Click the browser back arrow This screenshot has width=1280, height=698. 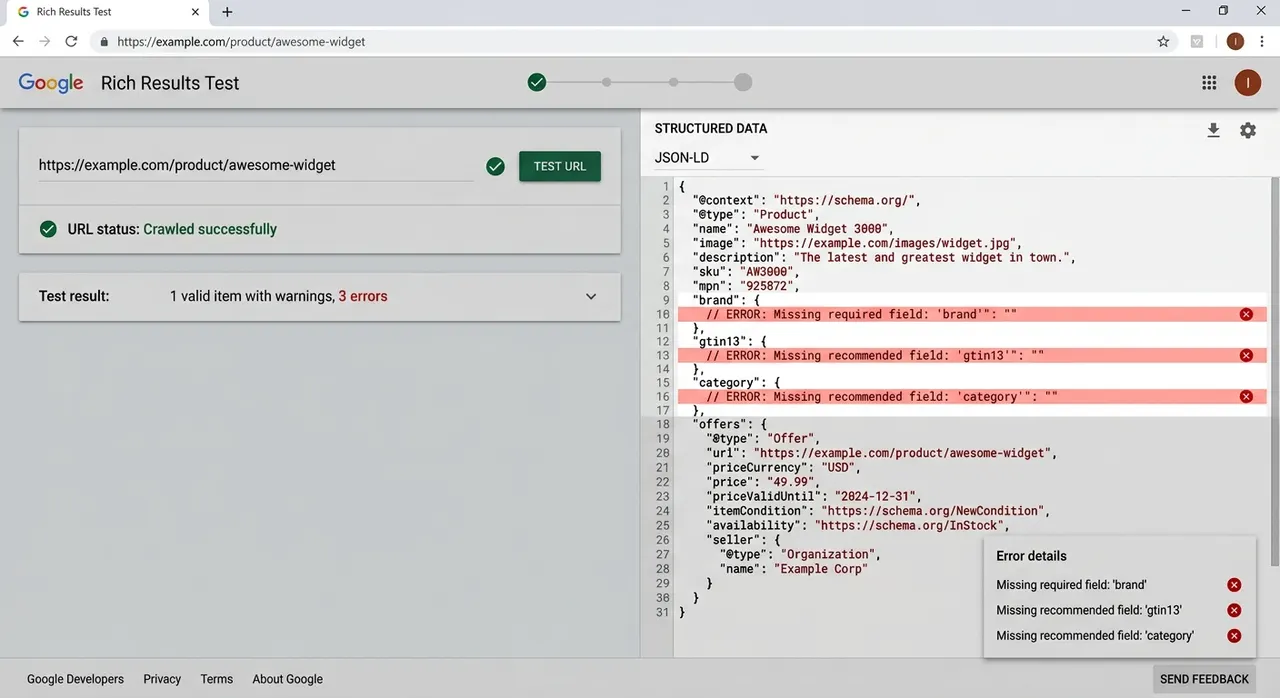(x=18, y=42)
